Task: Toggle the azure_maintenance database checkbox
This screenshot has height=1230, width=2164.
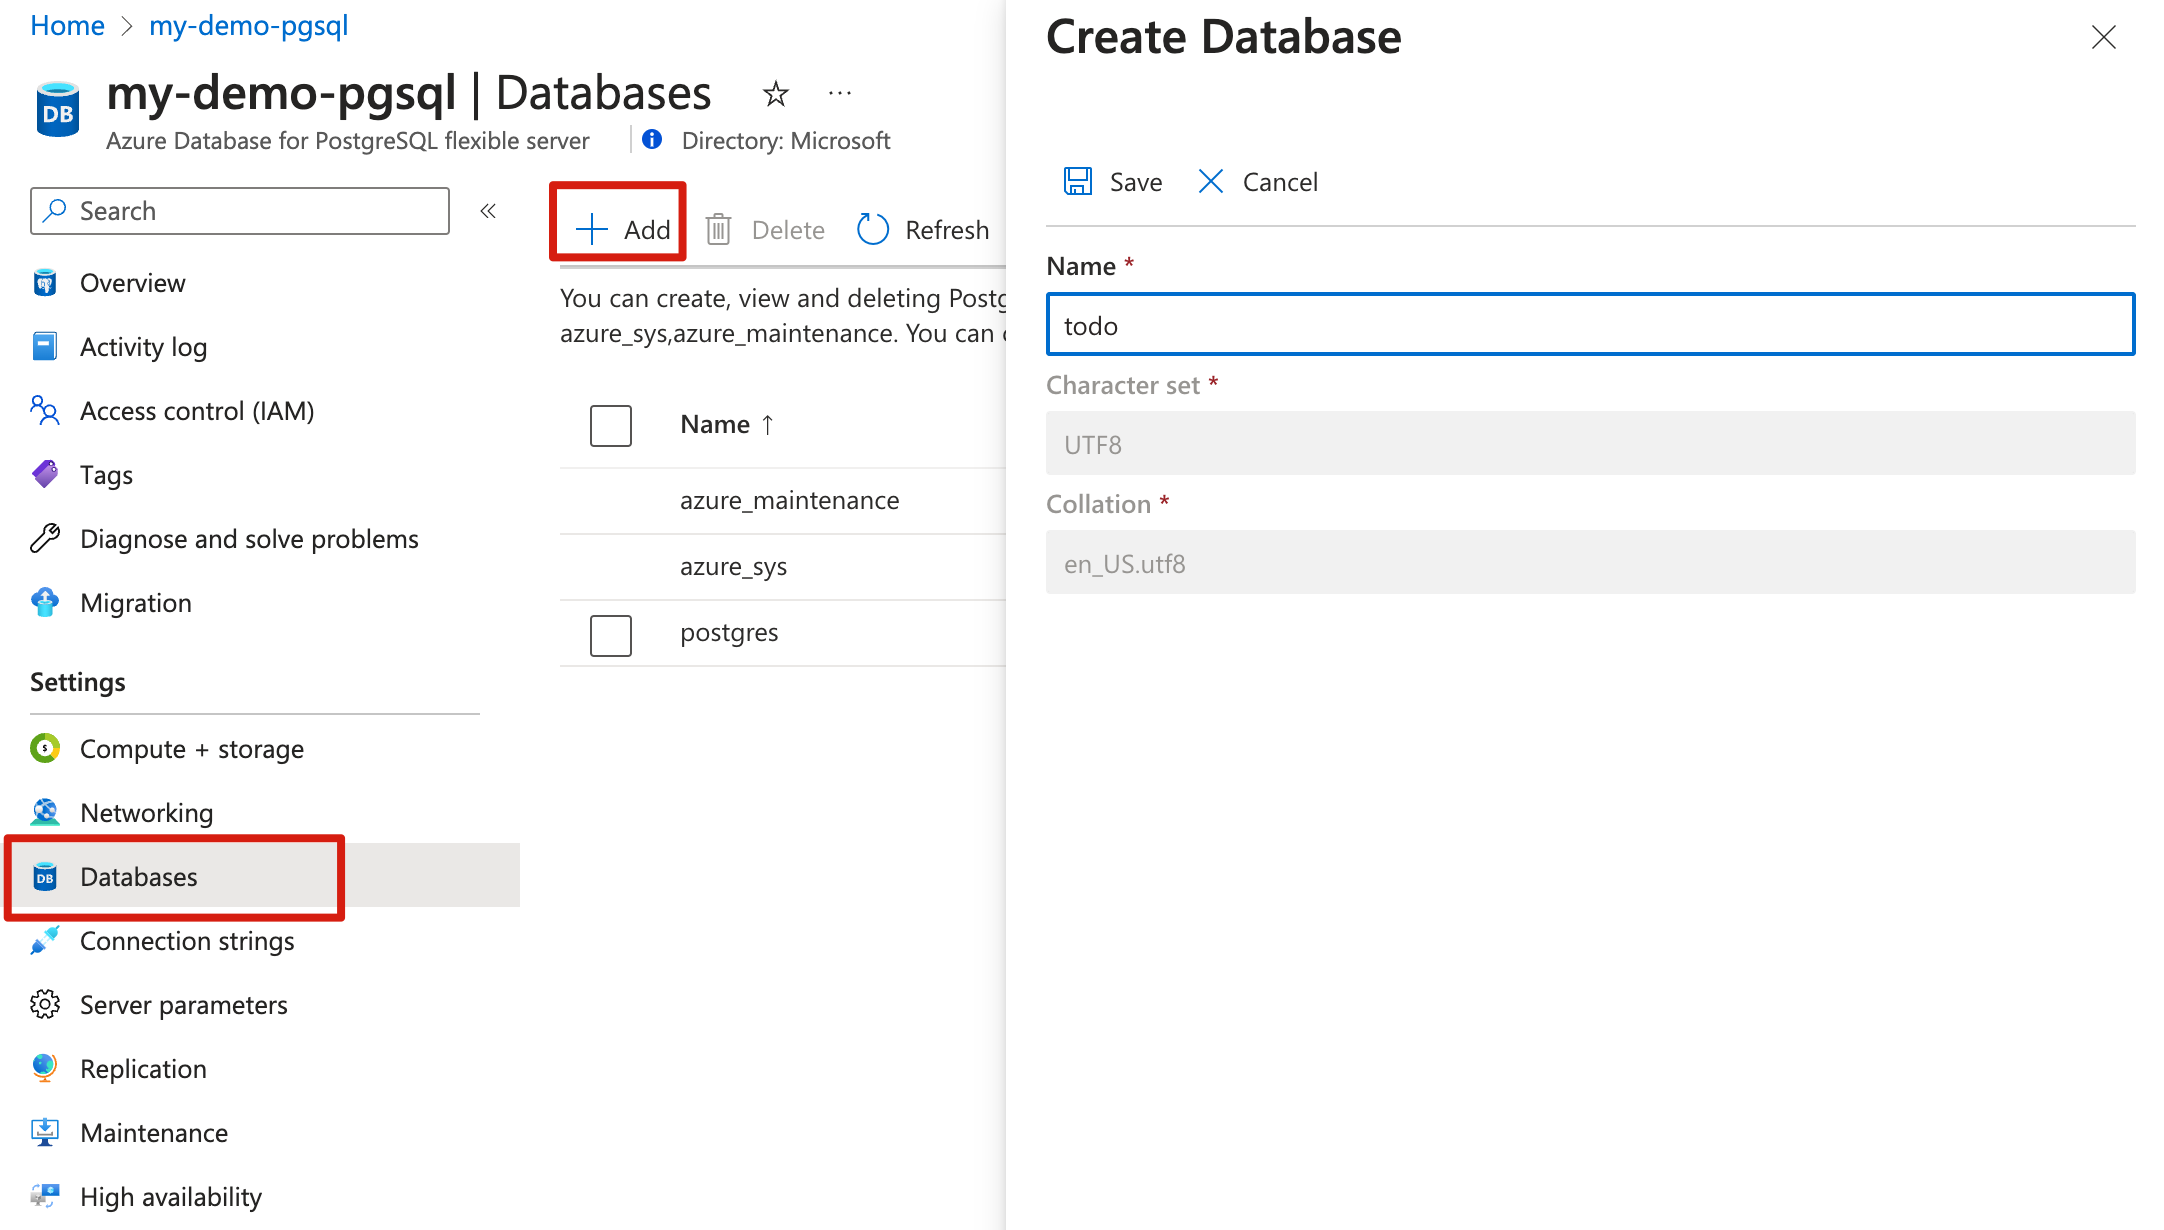Action: (x=611, y=499)
